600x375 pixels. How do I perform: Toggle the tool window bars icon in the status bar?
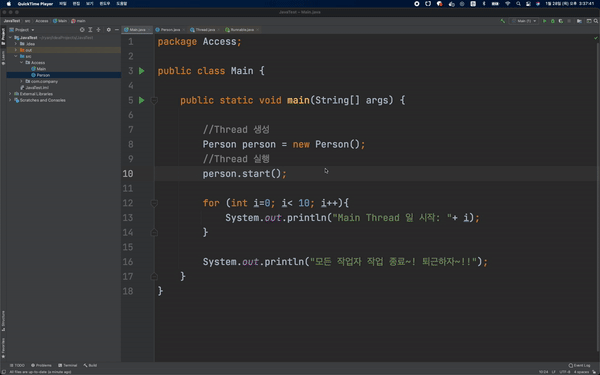click(3, 372)
